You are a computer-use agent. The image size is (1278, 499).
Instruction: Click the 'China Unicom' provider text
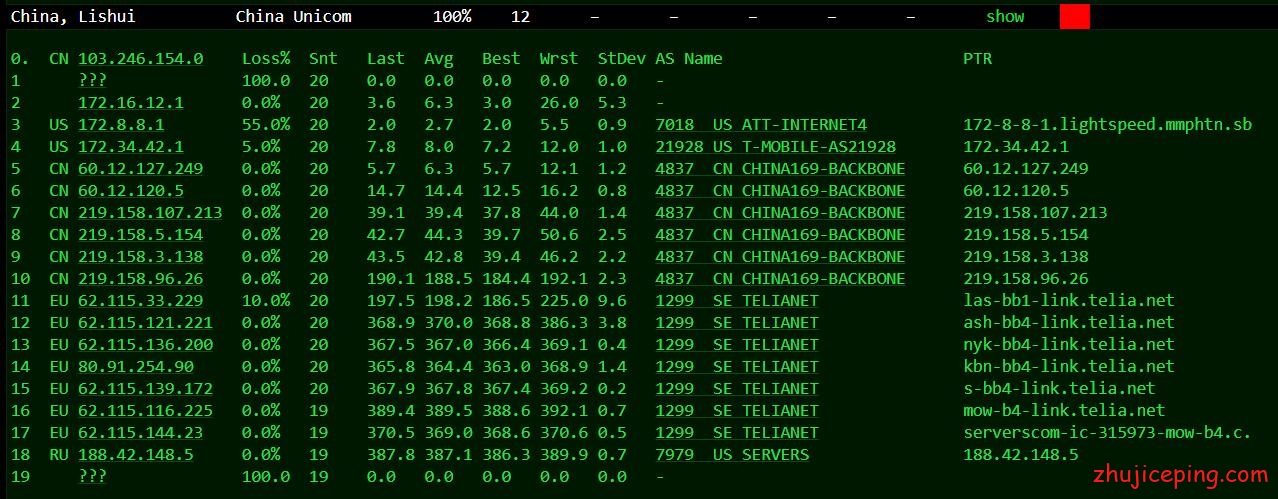(293, 16)
